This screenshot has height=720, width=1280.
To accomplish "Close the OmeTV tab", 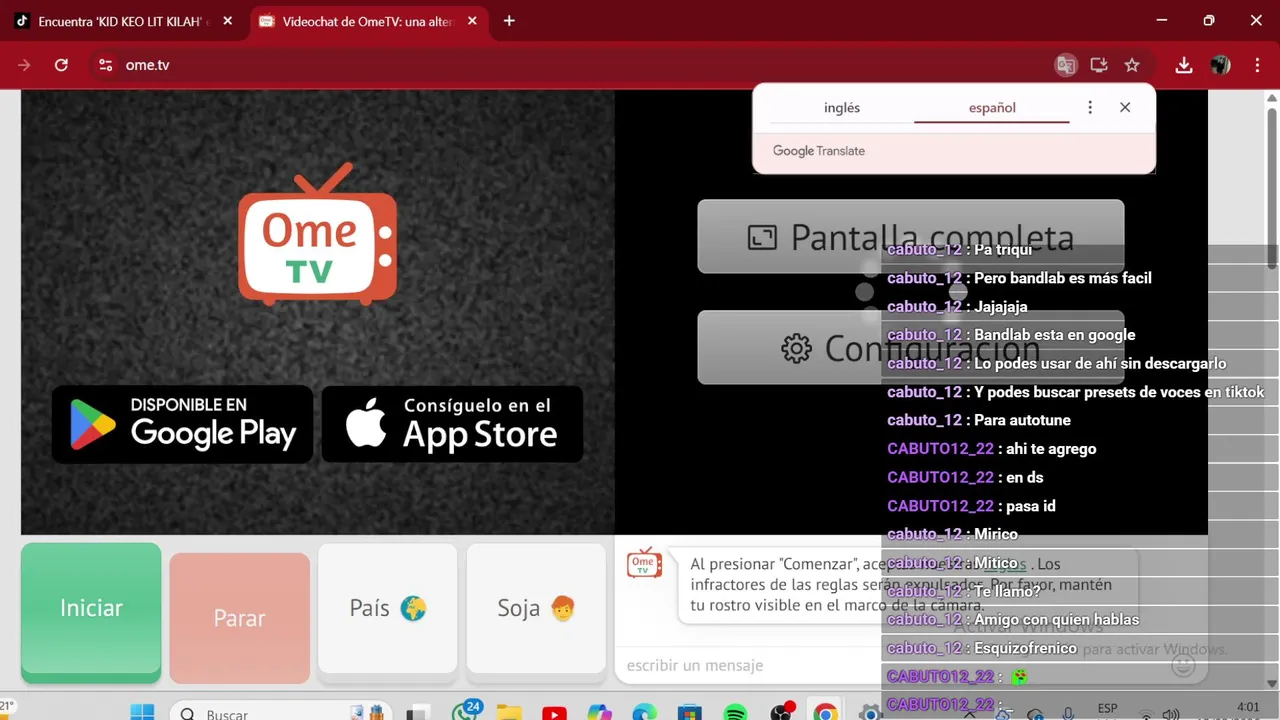I will point(472,21).
